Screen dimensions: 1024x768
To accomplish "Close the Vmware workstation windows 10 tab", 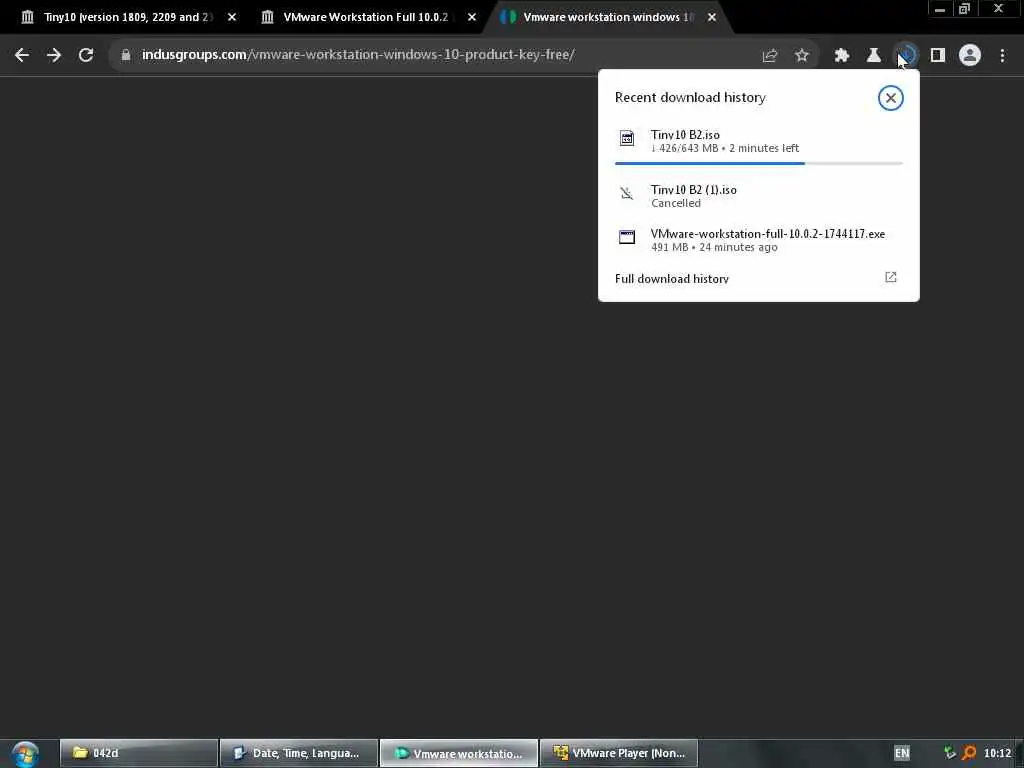I will (712, 18).
